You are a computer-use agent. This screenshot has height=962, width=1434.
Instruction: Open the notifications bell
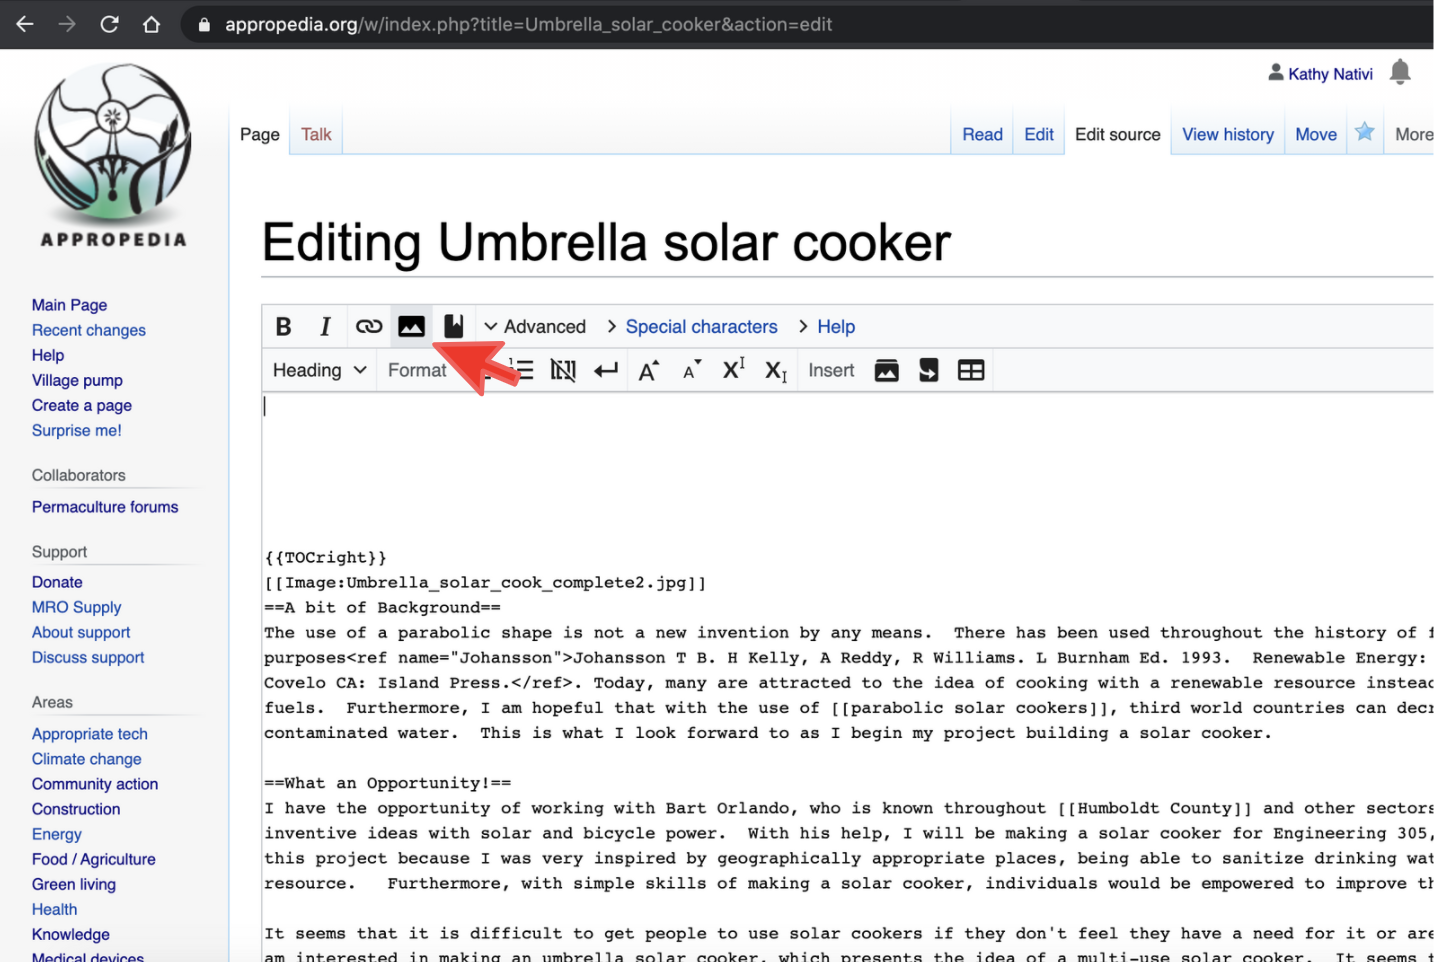pyautogui.click(x=1400, y=72)
